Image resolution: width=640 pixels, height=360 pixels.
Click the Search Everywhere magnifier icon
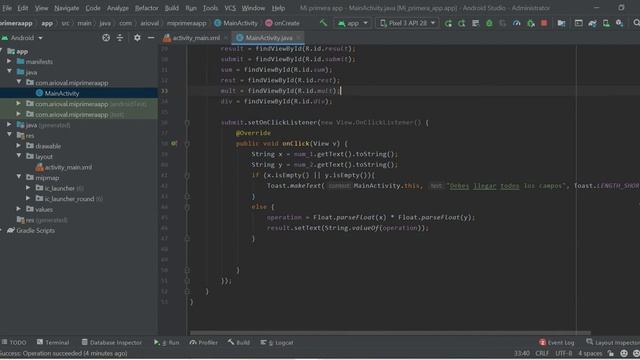tap(636, 23)
